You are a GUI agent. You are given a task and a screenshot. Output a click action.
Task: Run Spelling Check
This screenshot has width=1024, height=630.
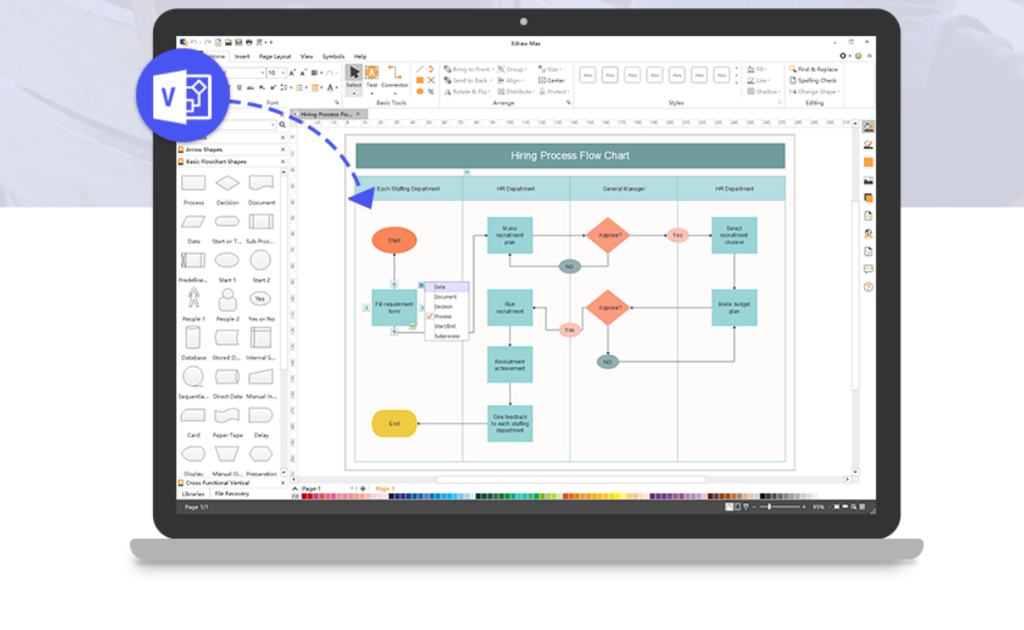tap(813, 80)
